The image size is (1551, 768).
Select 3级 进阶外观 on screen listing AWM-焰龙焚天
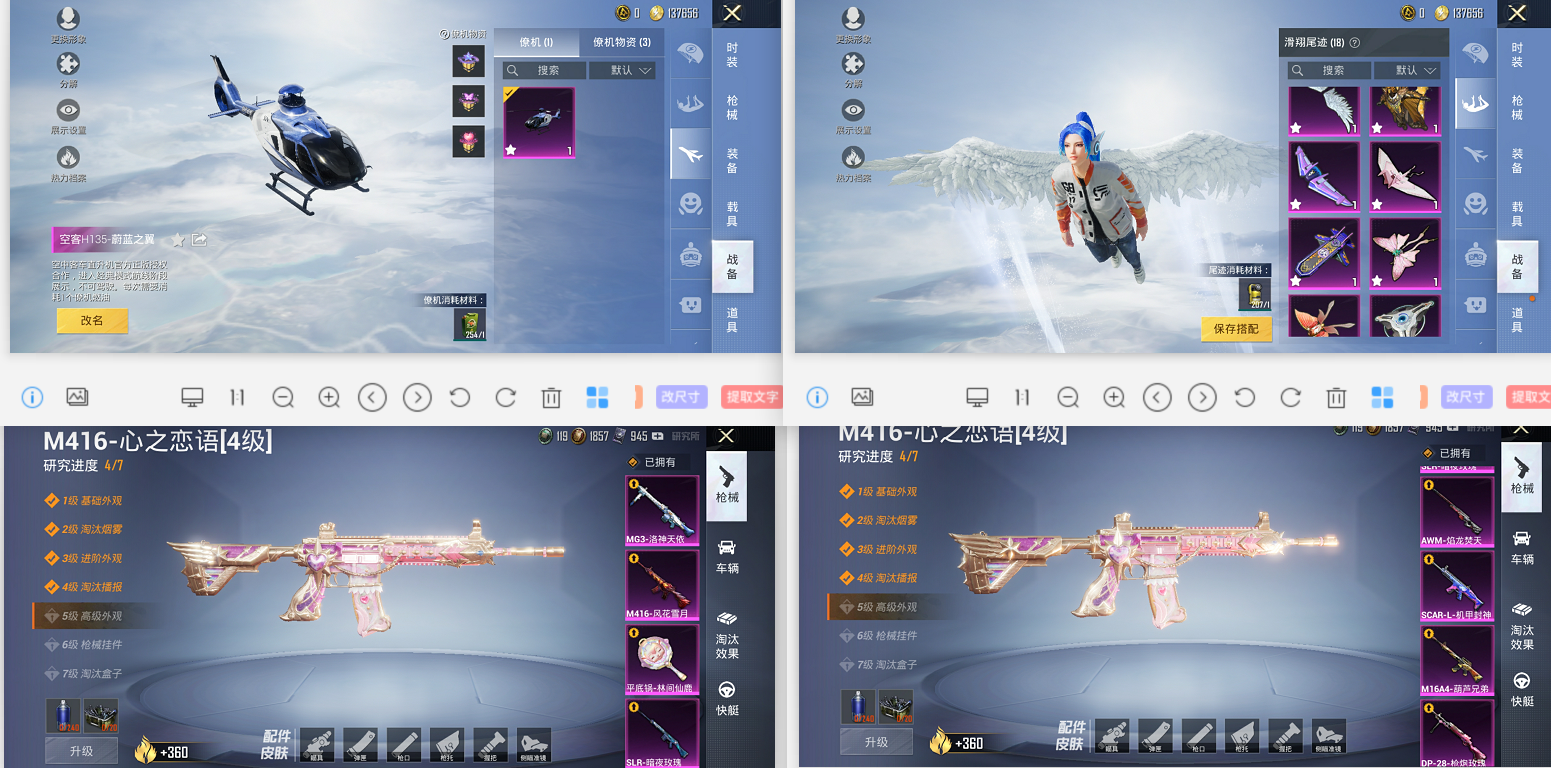(876, 549)
